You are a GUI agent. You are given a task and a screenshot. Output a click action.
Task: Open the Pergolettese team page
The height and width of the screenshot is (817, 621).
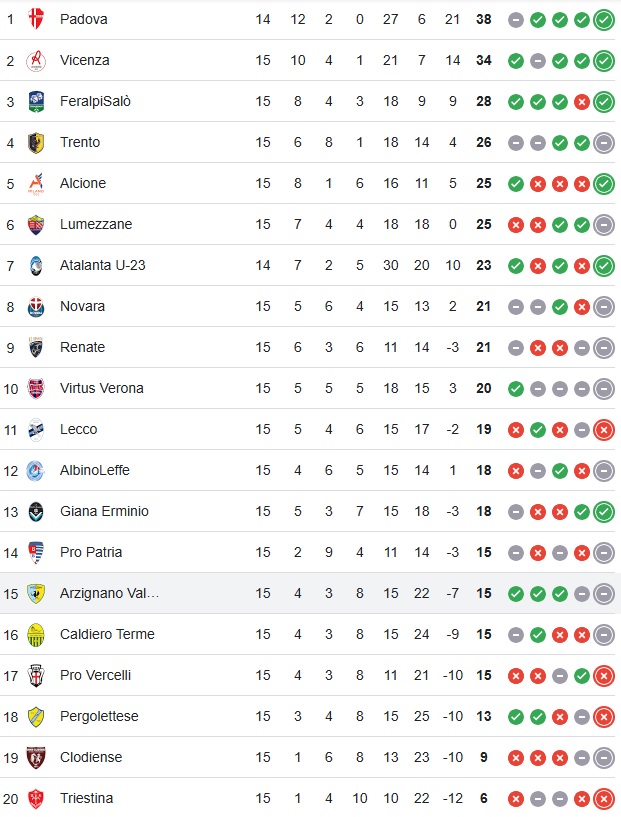(x=99, y=716)
